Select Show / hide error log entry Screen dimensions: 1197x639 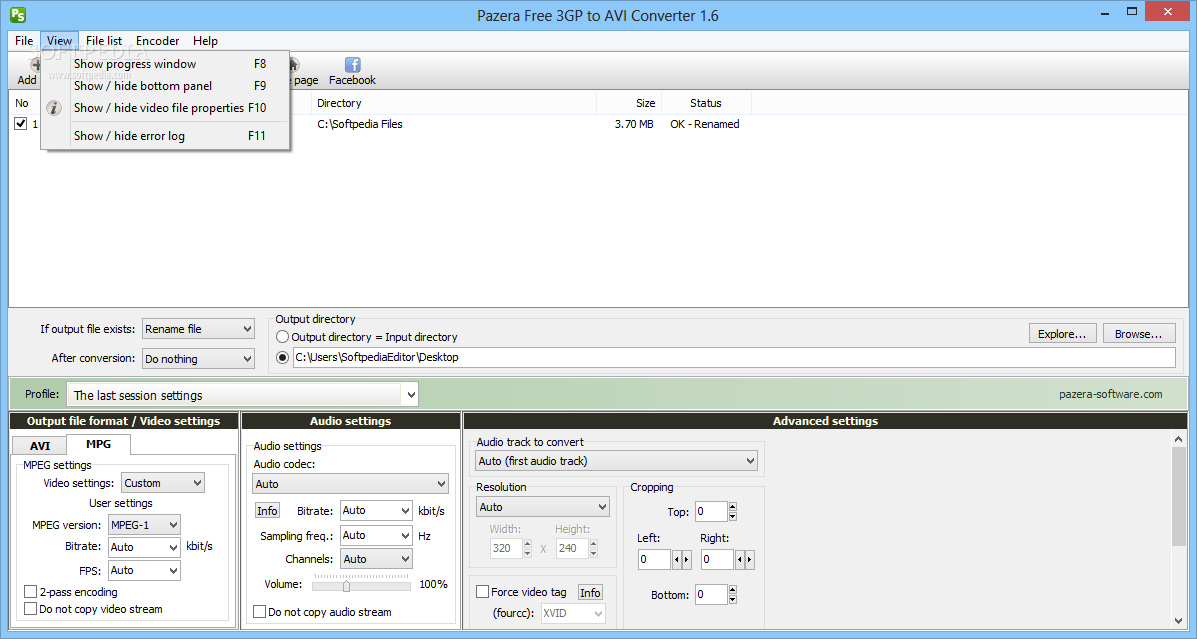[x=165, y=136]
